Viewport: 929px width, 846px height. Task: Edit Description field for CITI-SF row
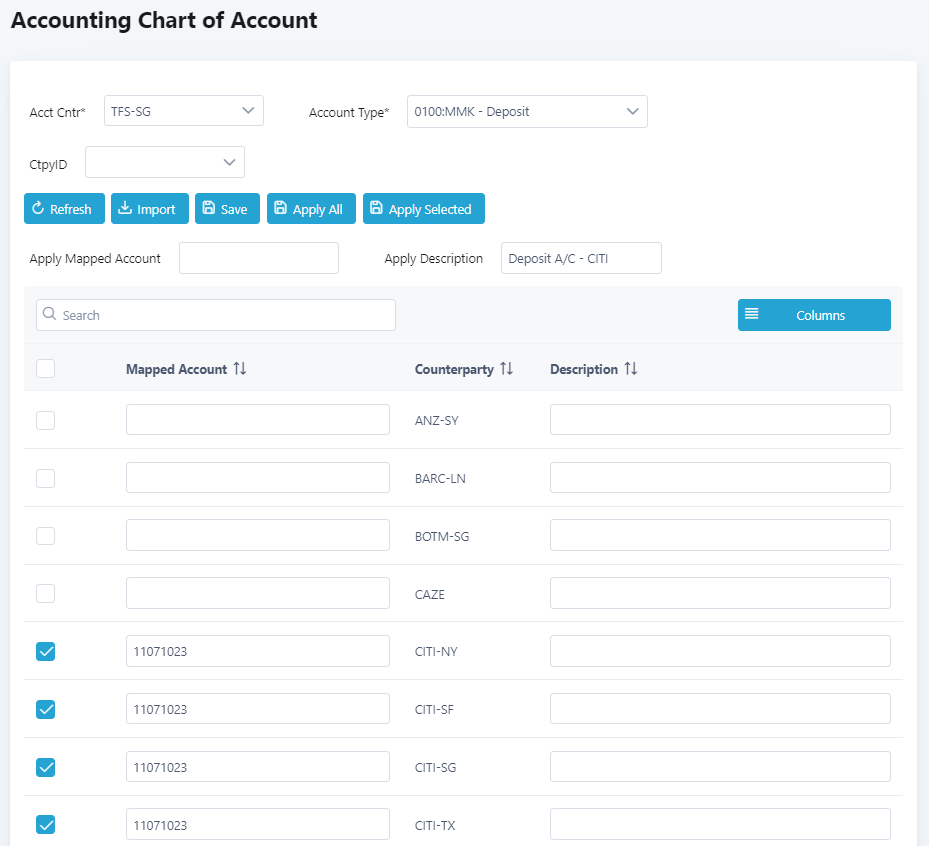[x=720, y=709]
